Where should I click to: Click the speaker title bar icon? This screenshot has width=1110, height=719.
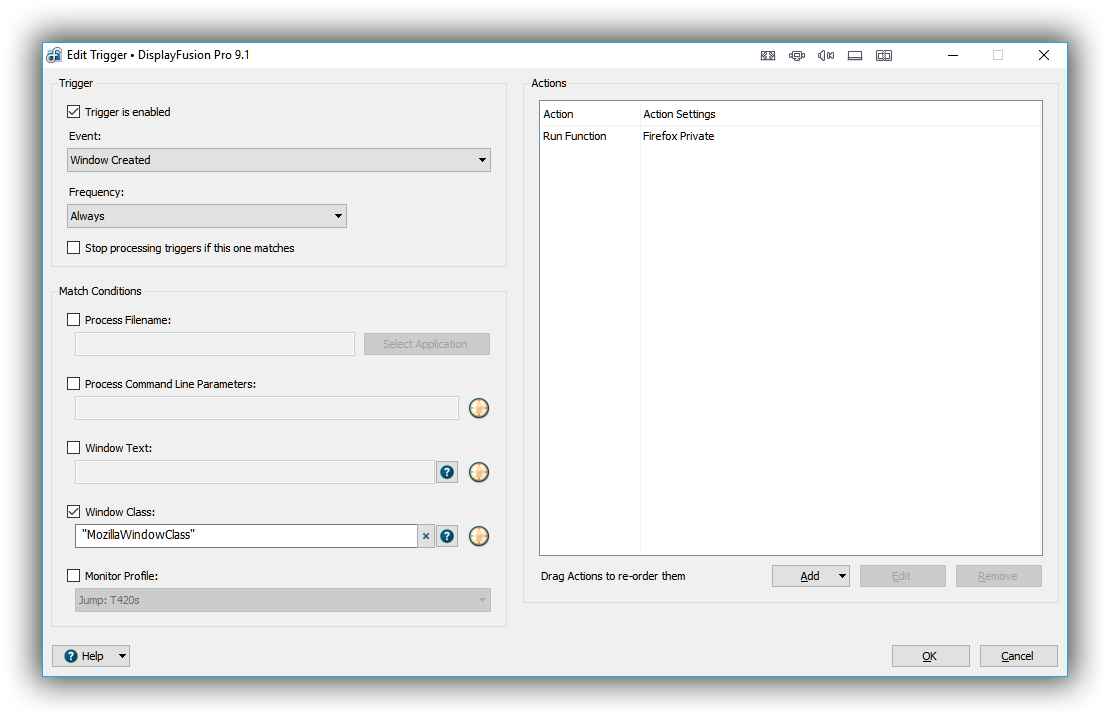coord(826,56)
